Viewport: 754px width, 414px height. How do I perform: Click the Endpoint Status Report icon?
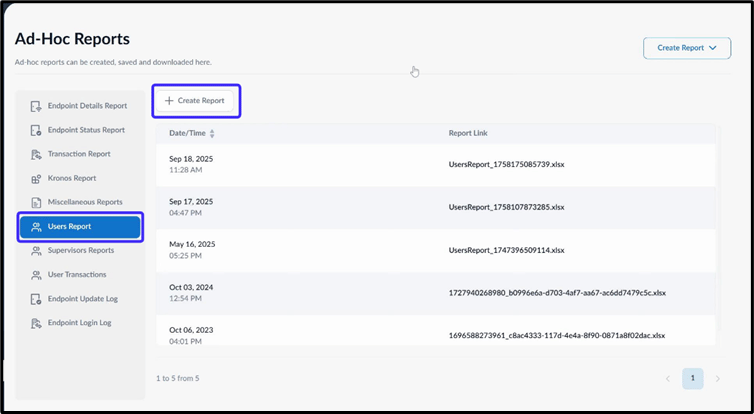pyautogui.click(x=36, y=130)
